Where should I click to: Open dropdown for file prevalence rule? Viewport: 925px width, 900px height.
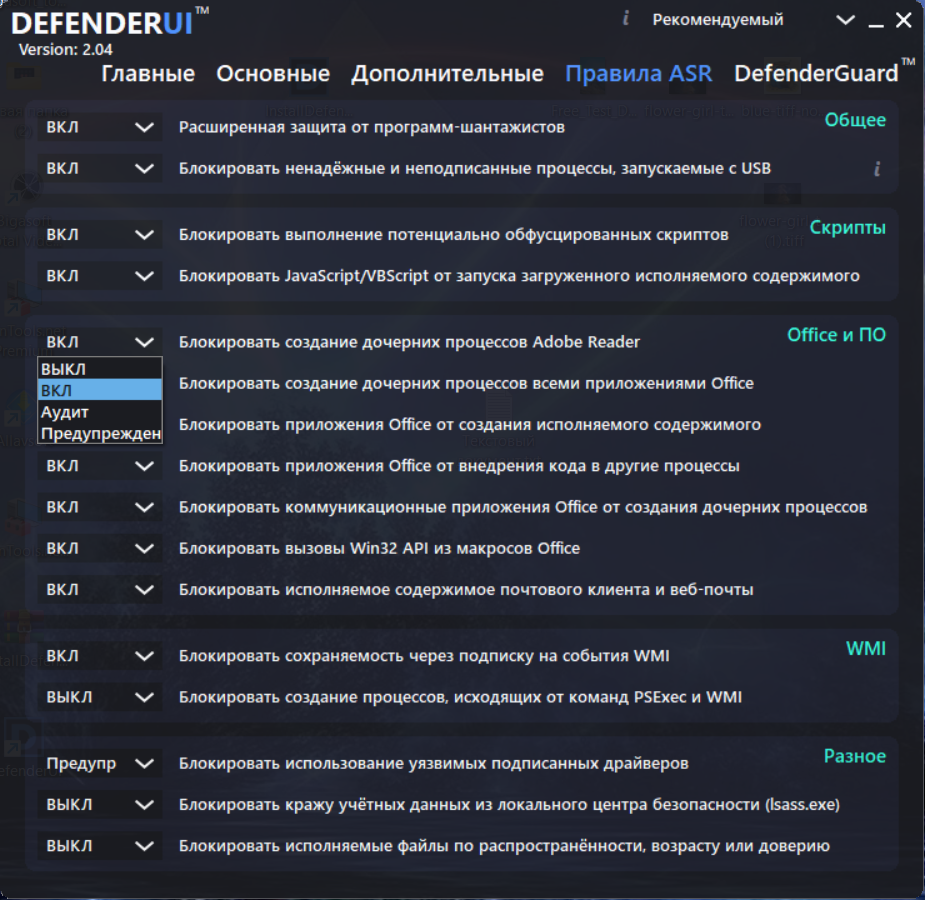[100, 846]
